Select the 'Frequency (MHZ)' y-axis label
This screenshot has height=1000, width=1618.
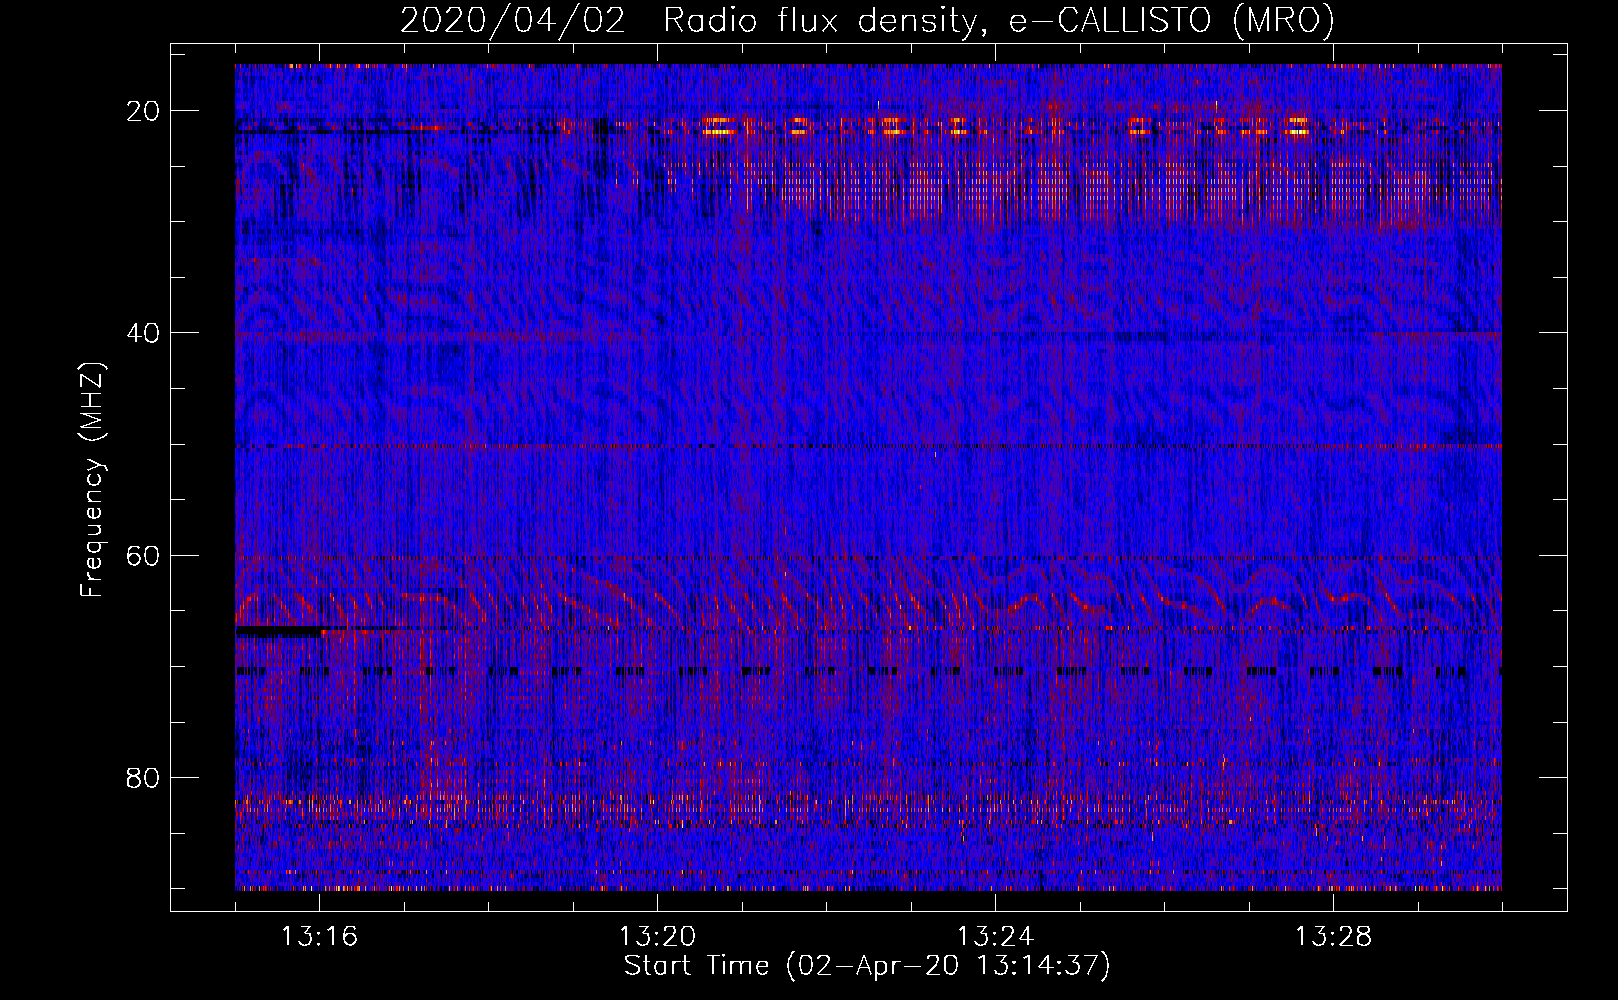pyautogui.click(x=92, y=479)
